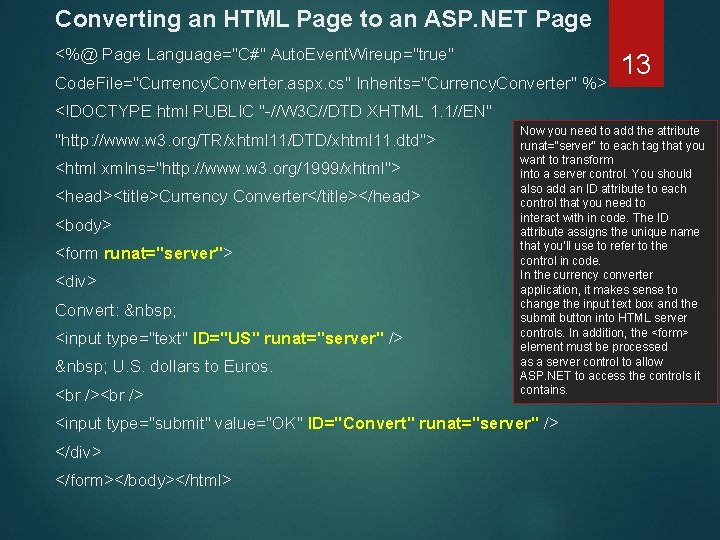Click the "<br /><br />" line
Image resolution: width=720 pixels, height=540 pixels.
click(x=99, y=395)
